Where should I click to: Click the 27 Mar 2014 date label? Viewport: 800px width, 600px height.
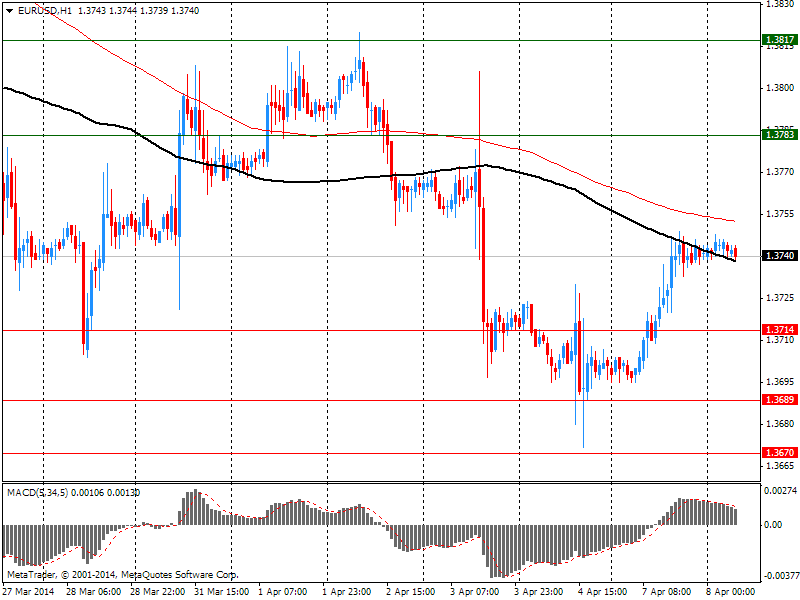point(30,591)
